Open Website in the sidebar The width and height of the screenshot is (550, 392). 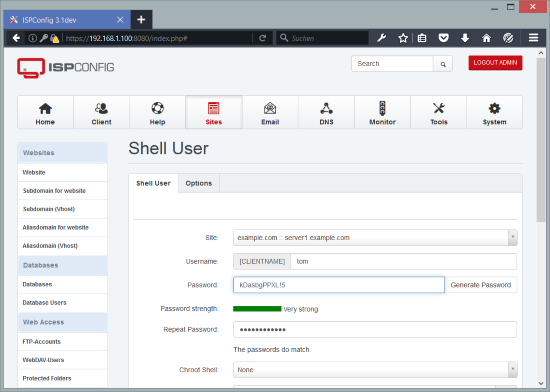pos(62,173)
